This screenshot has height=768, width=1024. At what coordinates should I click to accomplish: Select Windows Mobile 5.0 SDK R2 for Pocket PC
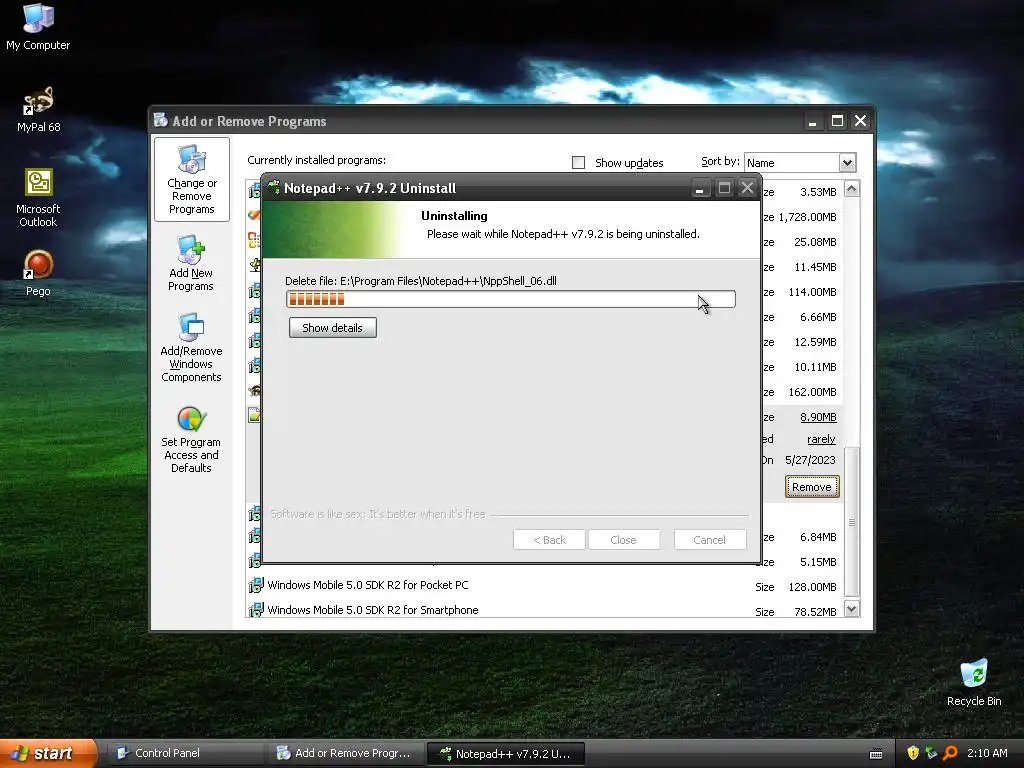(368, 585)
